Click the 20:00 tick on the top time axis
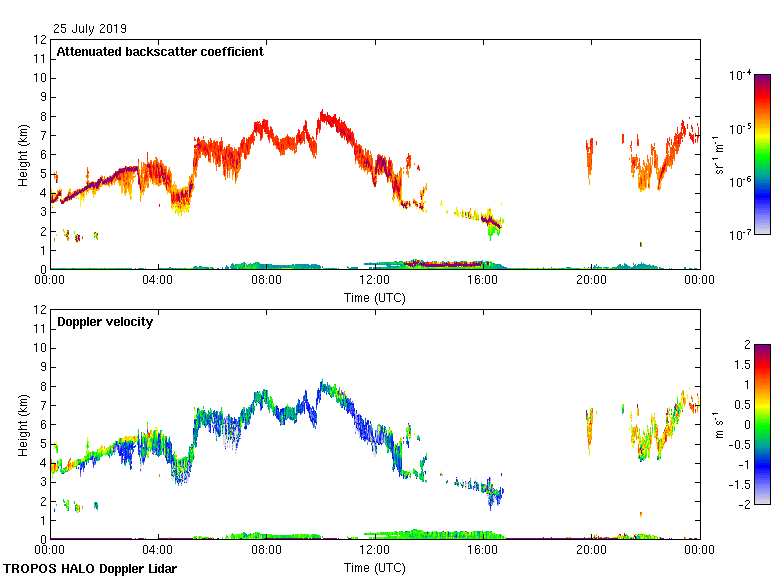Viewport: 780px width, 580px height. coord(591,281)
